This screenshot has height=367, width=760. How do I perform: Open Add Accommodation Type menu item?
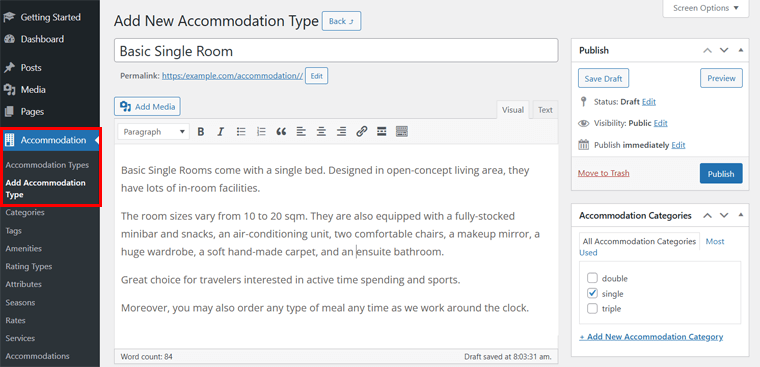(45, 189)
